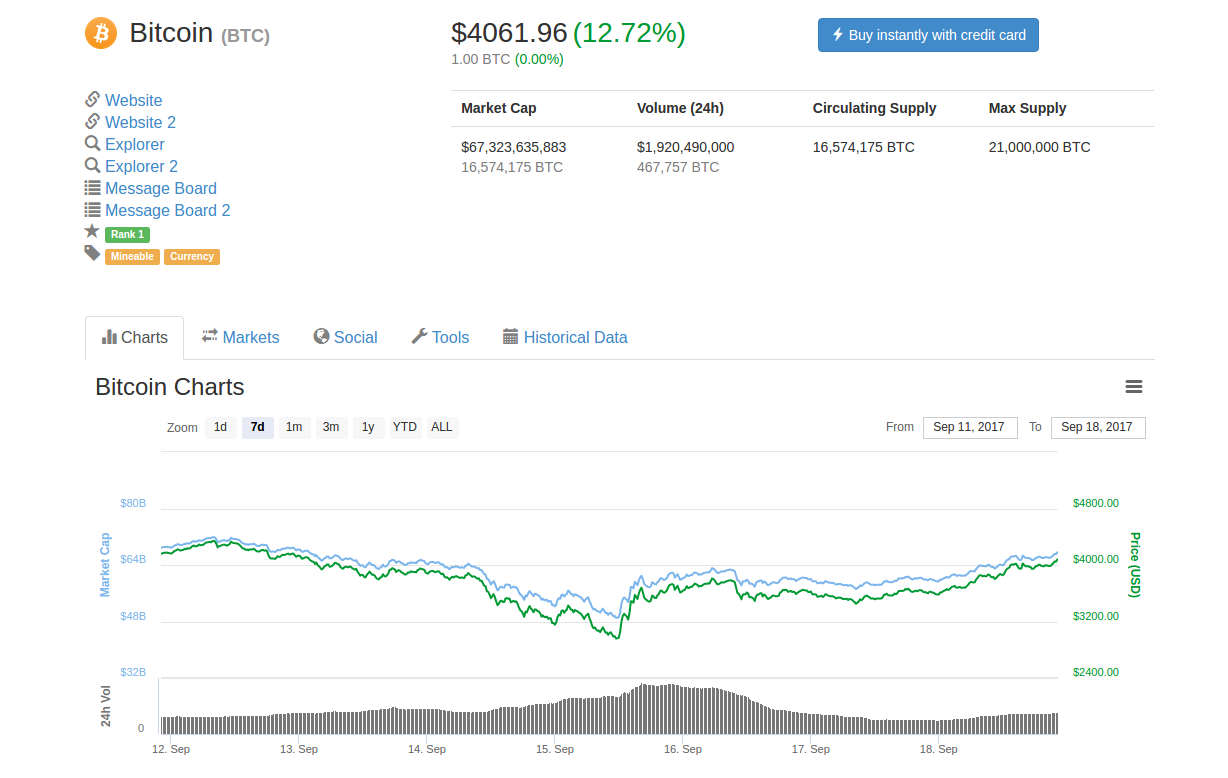The height and width of the screenshot is (778, 1228).
Task: Click the Rank 1 badge
Action: pyautogui.click(x=127, y=235)
